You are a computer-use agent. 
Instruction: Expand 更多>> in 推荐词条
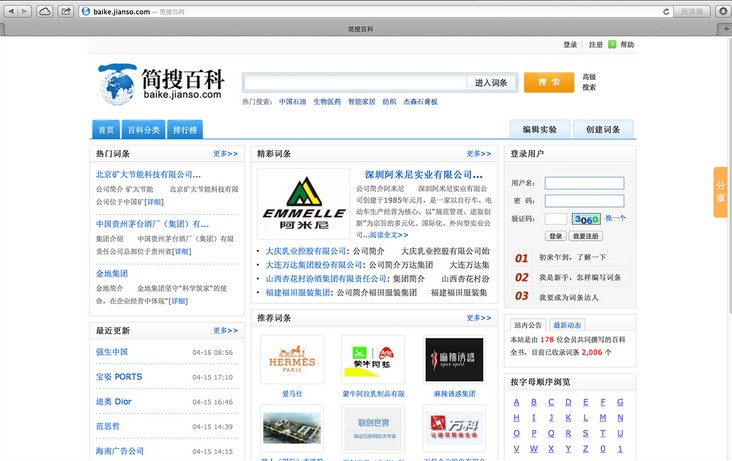(479, 318)
